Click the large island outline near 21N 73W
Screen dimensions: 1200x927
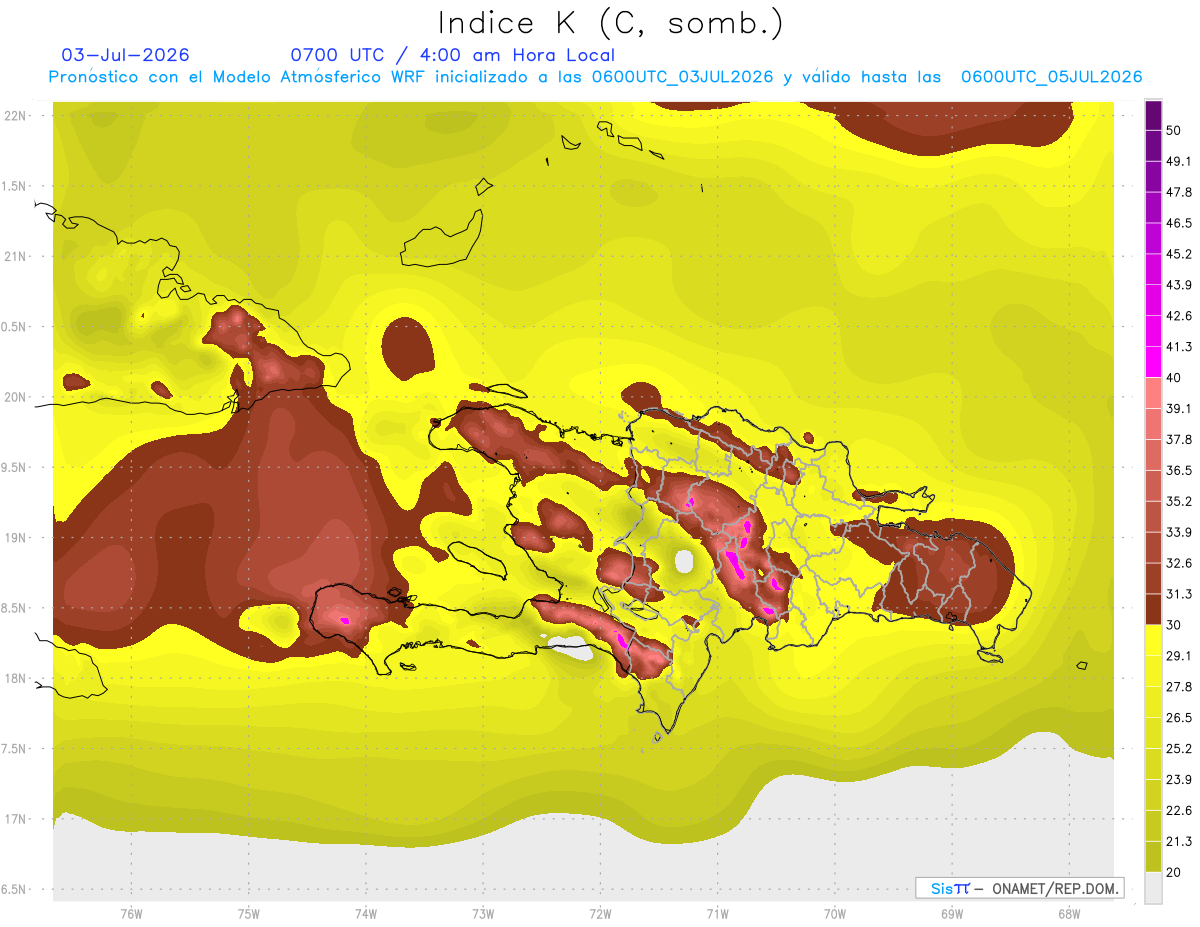tap(443, 238)
